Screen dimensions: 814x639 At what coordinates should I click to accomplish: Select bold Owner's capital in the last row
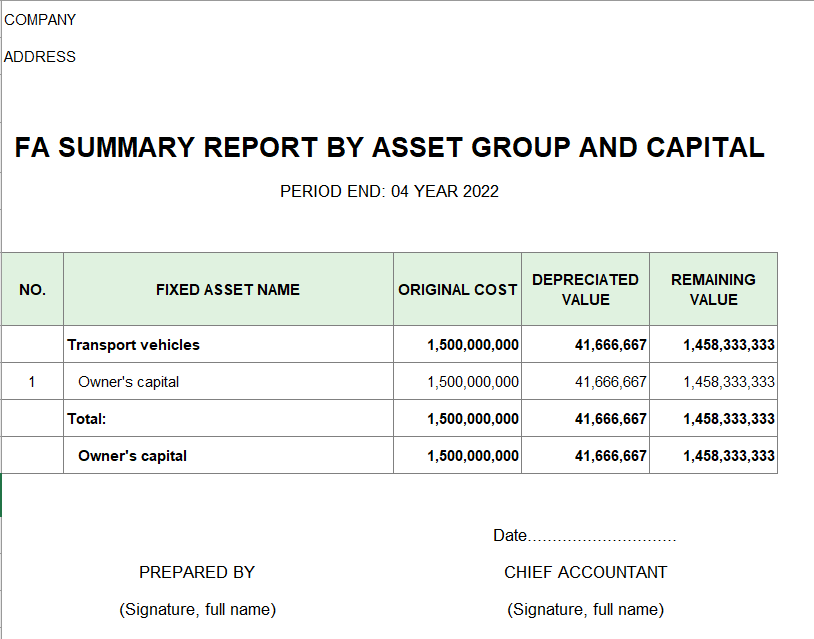132,456
